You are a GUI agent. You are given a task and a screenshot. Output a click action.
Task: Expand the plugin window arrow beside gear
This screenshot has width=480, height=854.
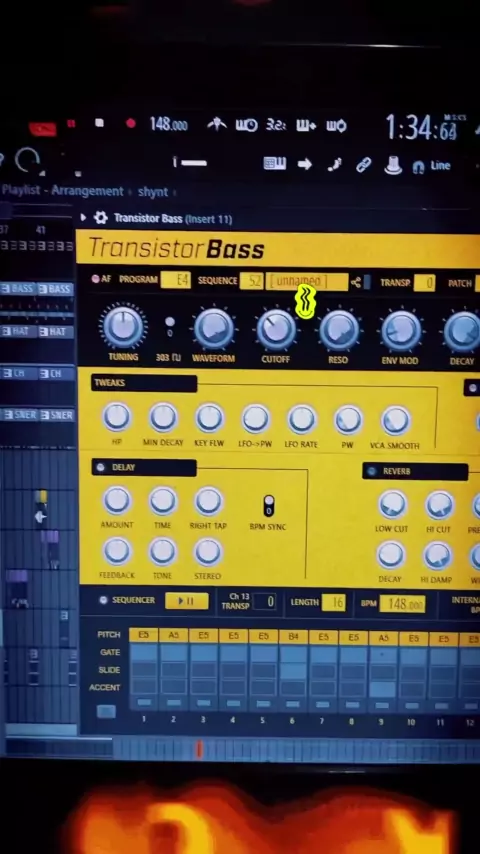(83, 218)
